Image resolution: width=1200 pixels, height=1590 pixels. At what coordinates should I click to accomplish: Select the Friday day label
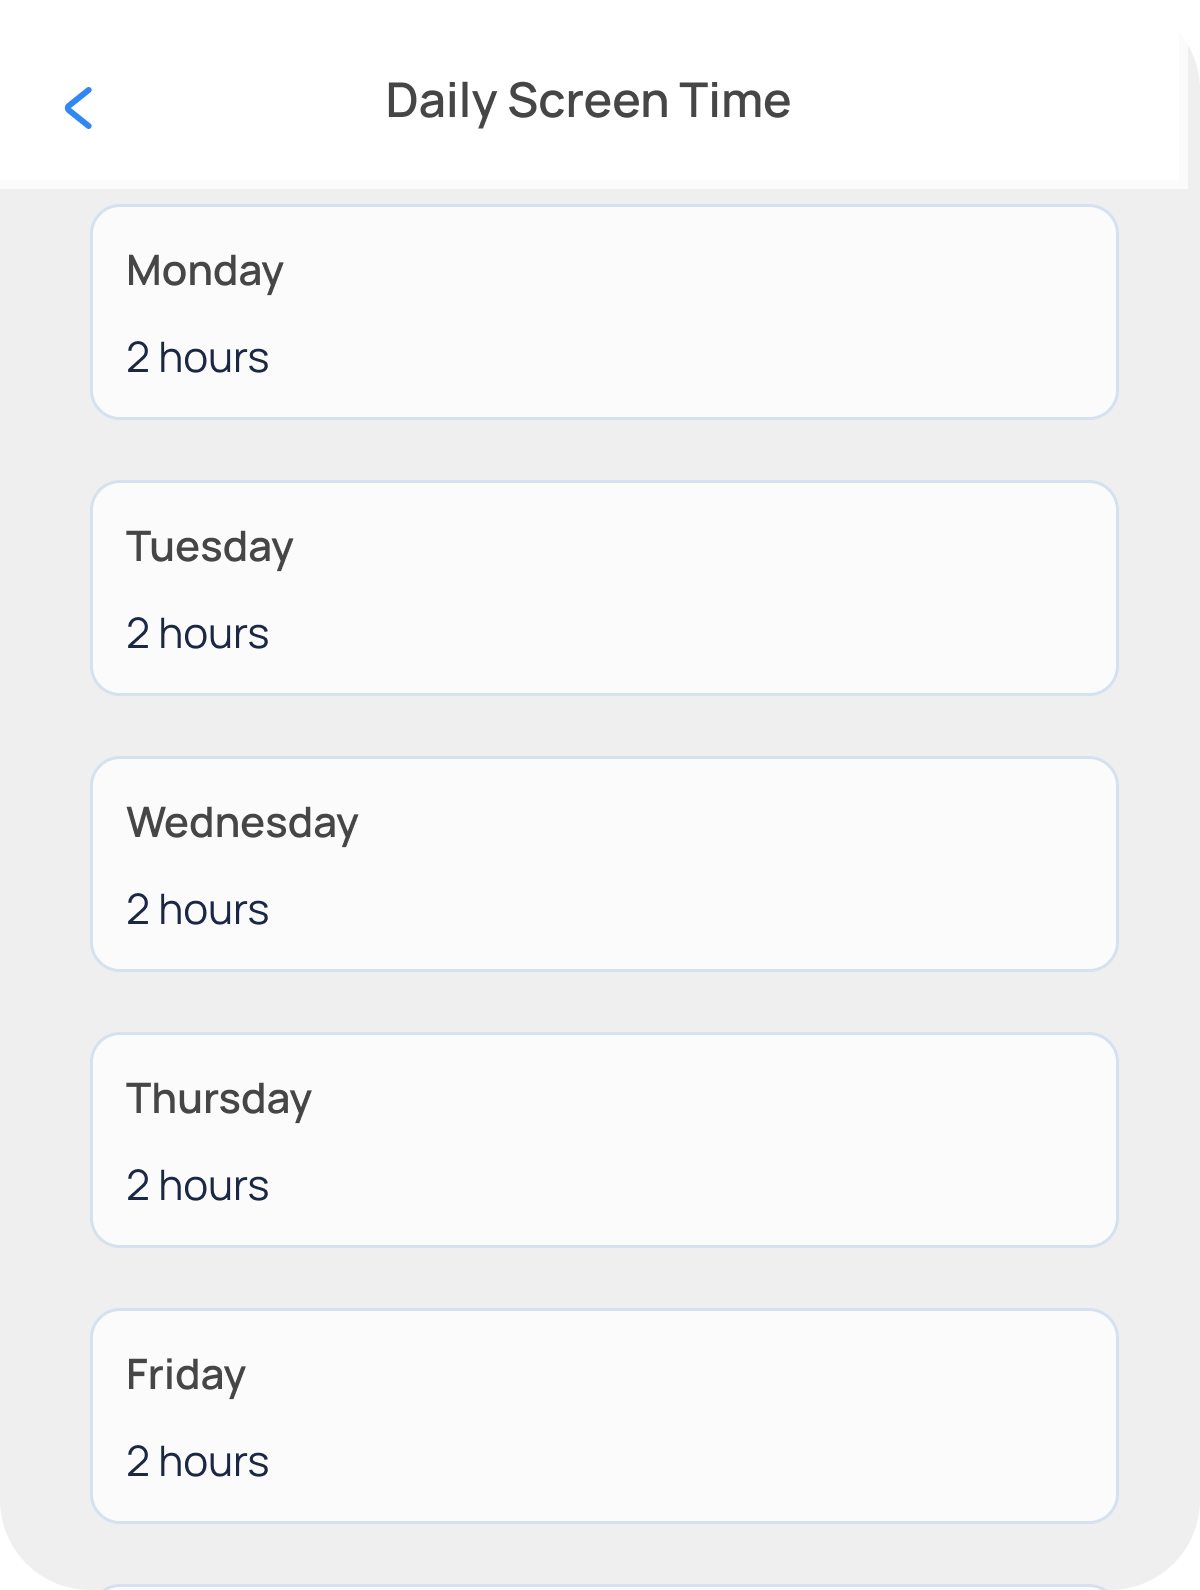[x=186, y=1375]
